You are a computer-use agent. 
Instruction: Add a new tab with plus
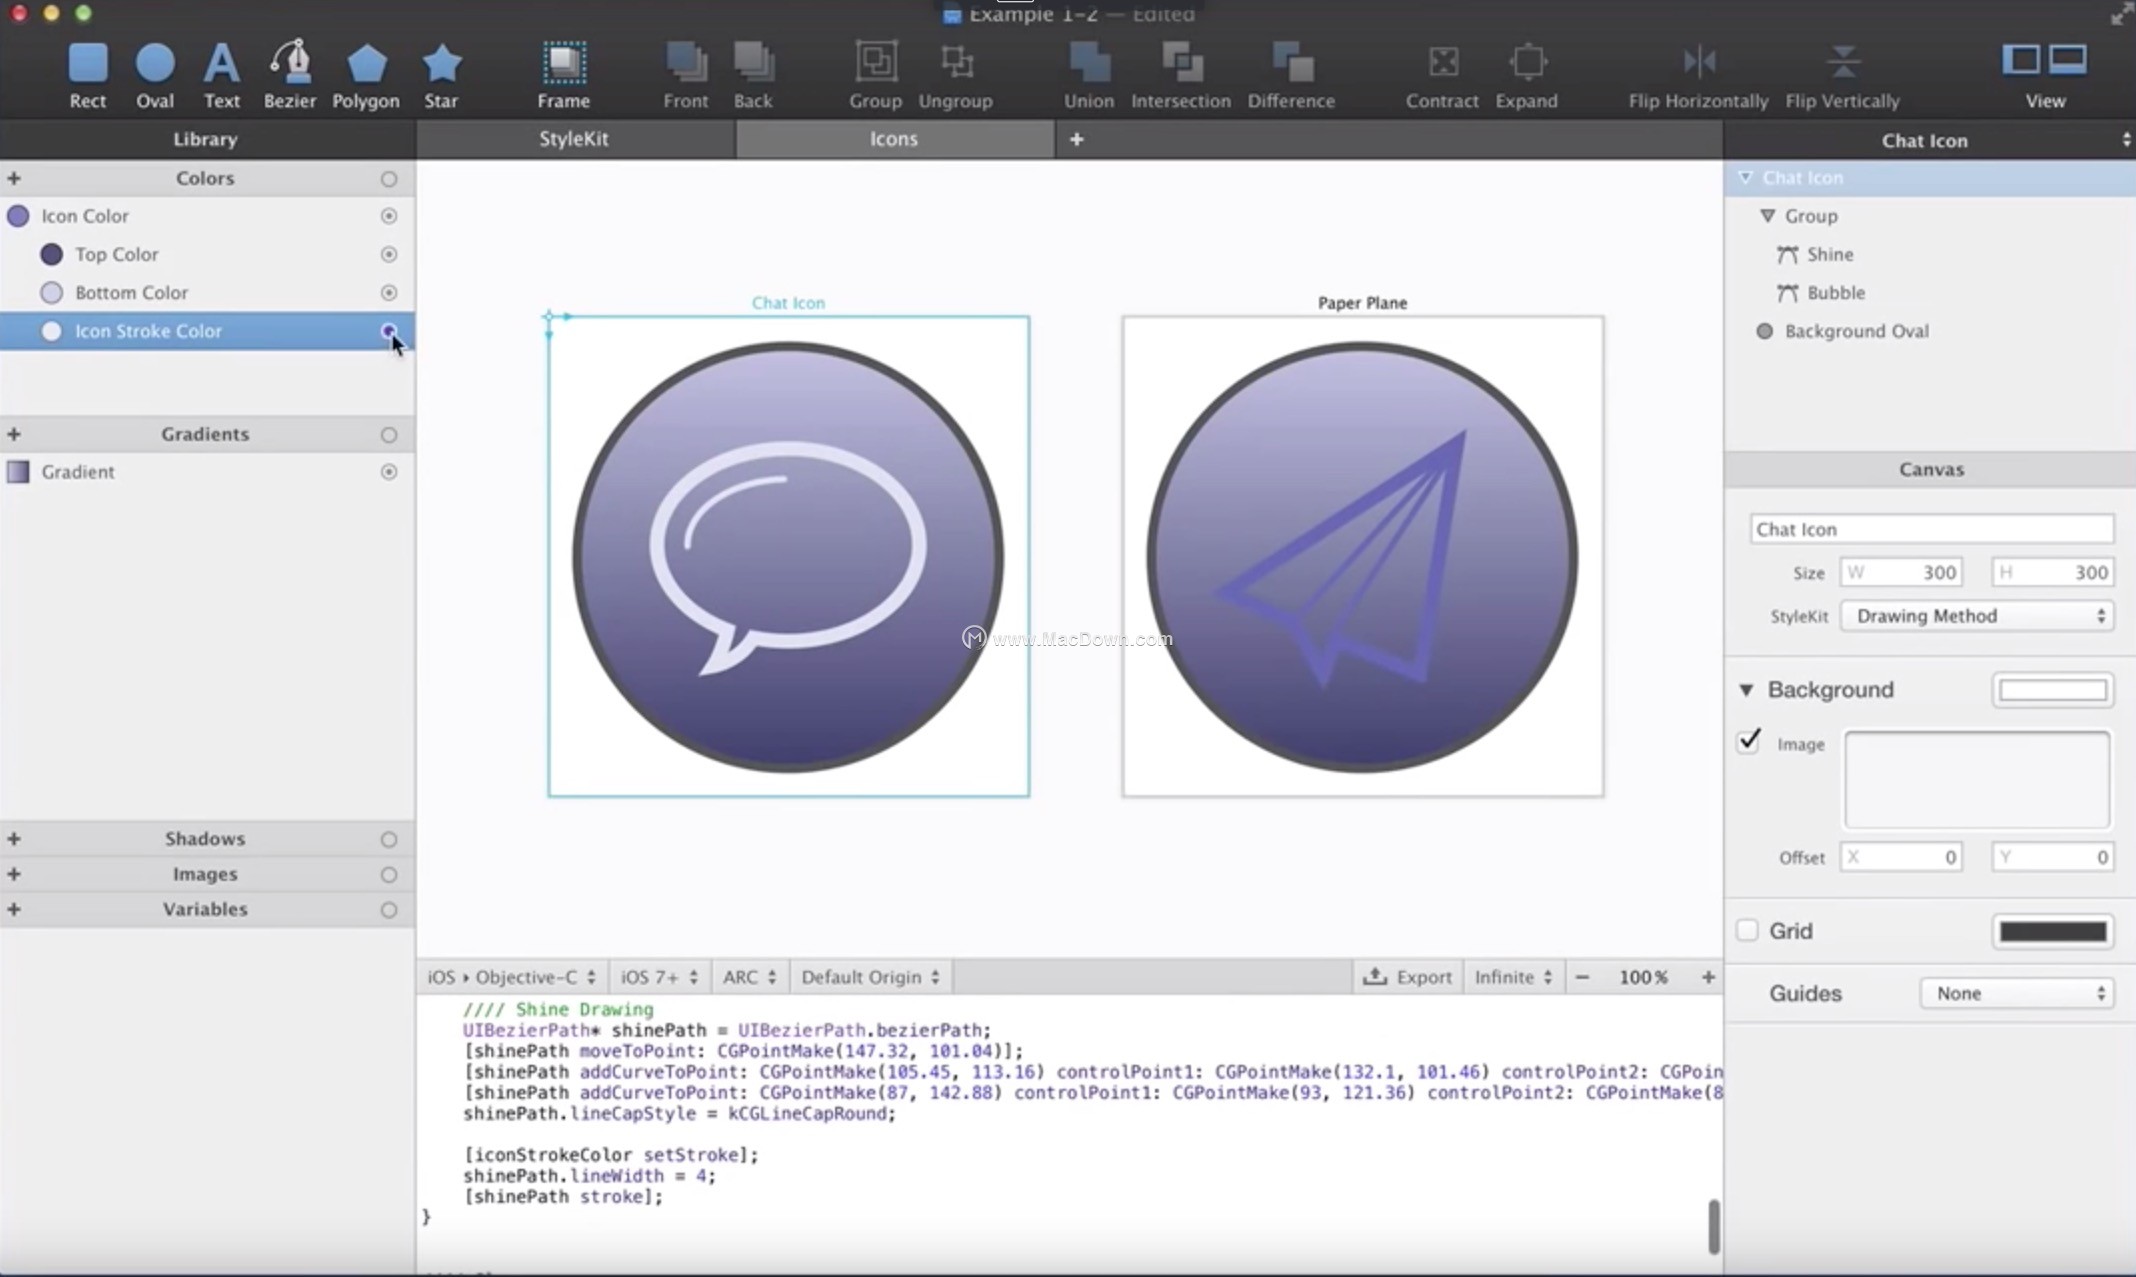[x=1076, y=139]
